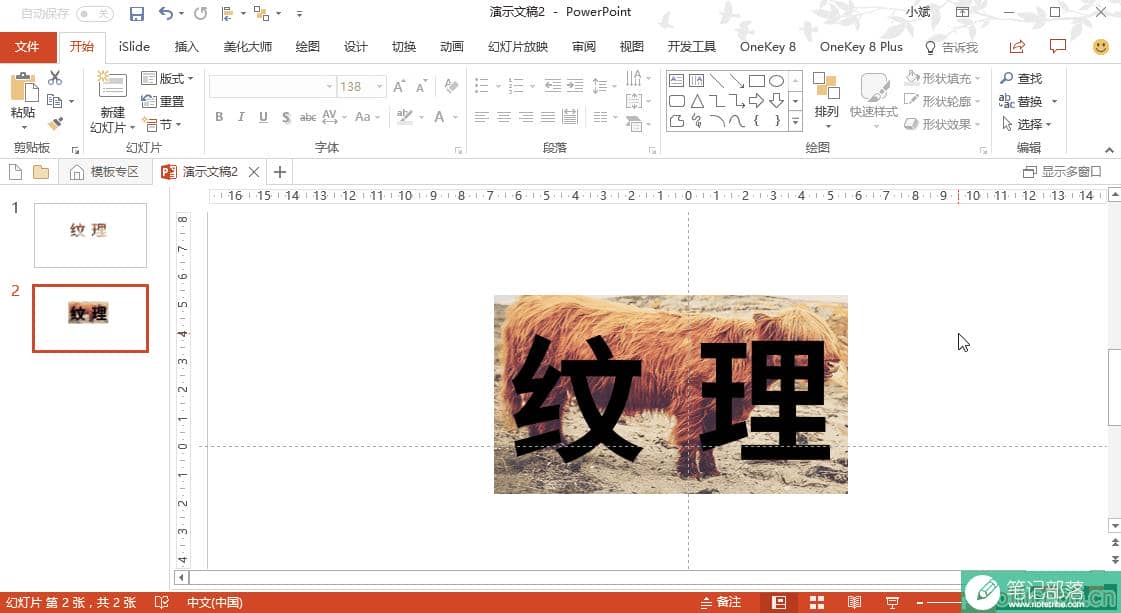Click the Text Shadow S icon
The image size is (1121, 613).
pos(286,117)
